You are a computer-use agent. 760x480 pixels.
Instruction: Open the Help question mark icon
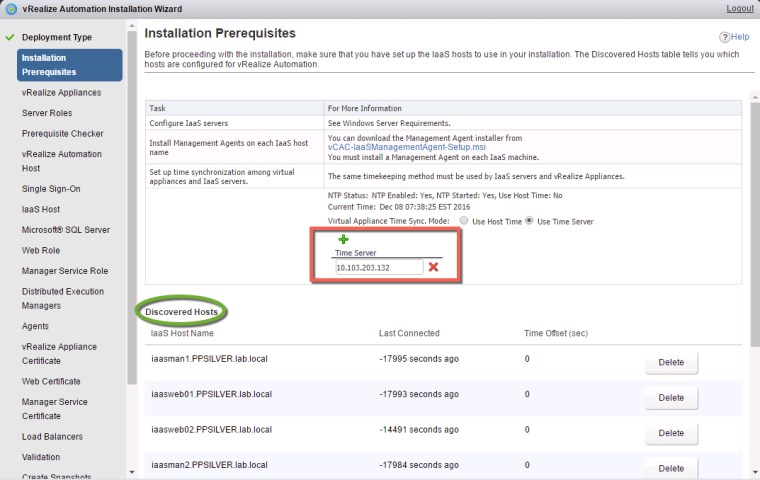[724, 37]
